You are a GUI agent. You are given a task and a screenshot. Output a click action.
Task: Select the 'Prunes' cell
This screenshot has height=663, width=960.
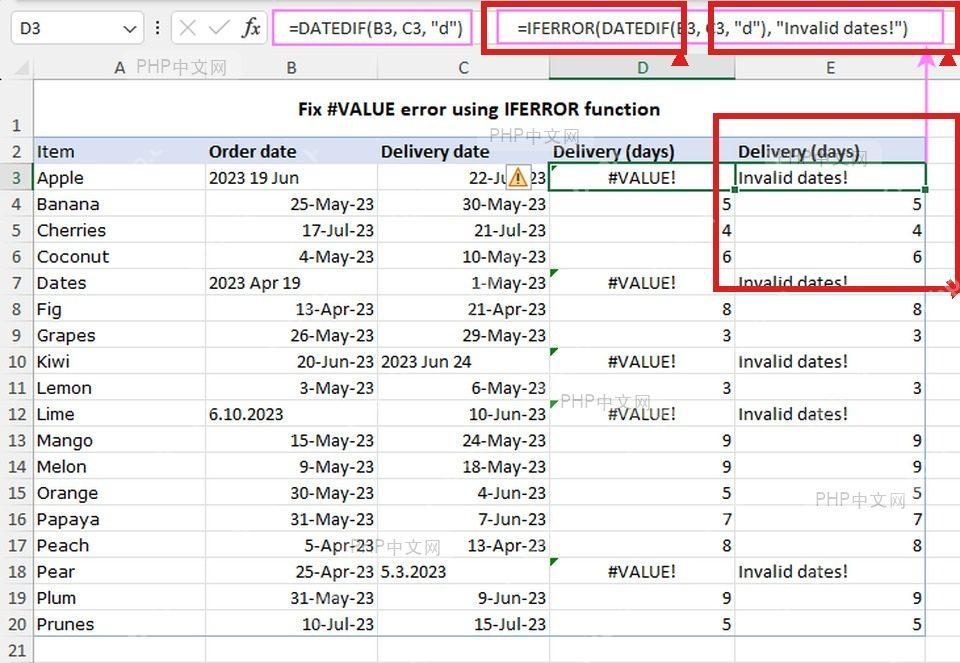coord(119,624)
